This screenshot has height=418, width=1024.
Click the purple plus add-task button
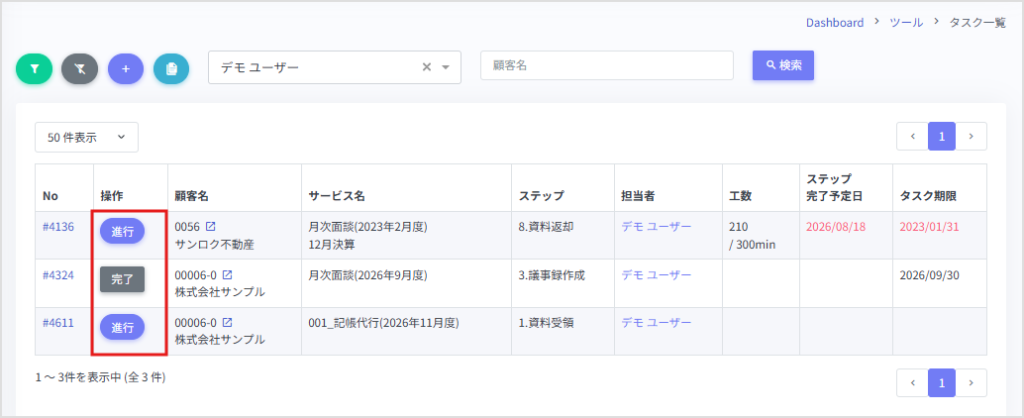coord(125,69)
